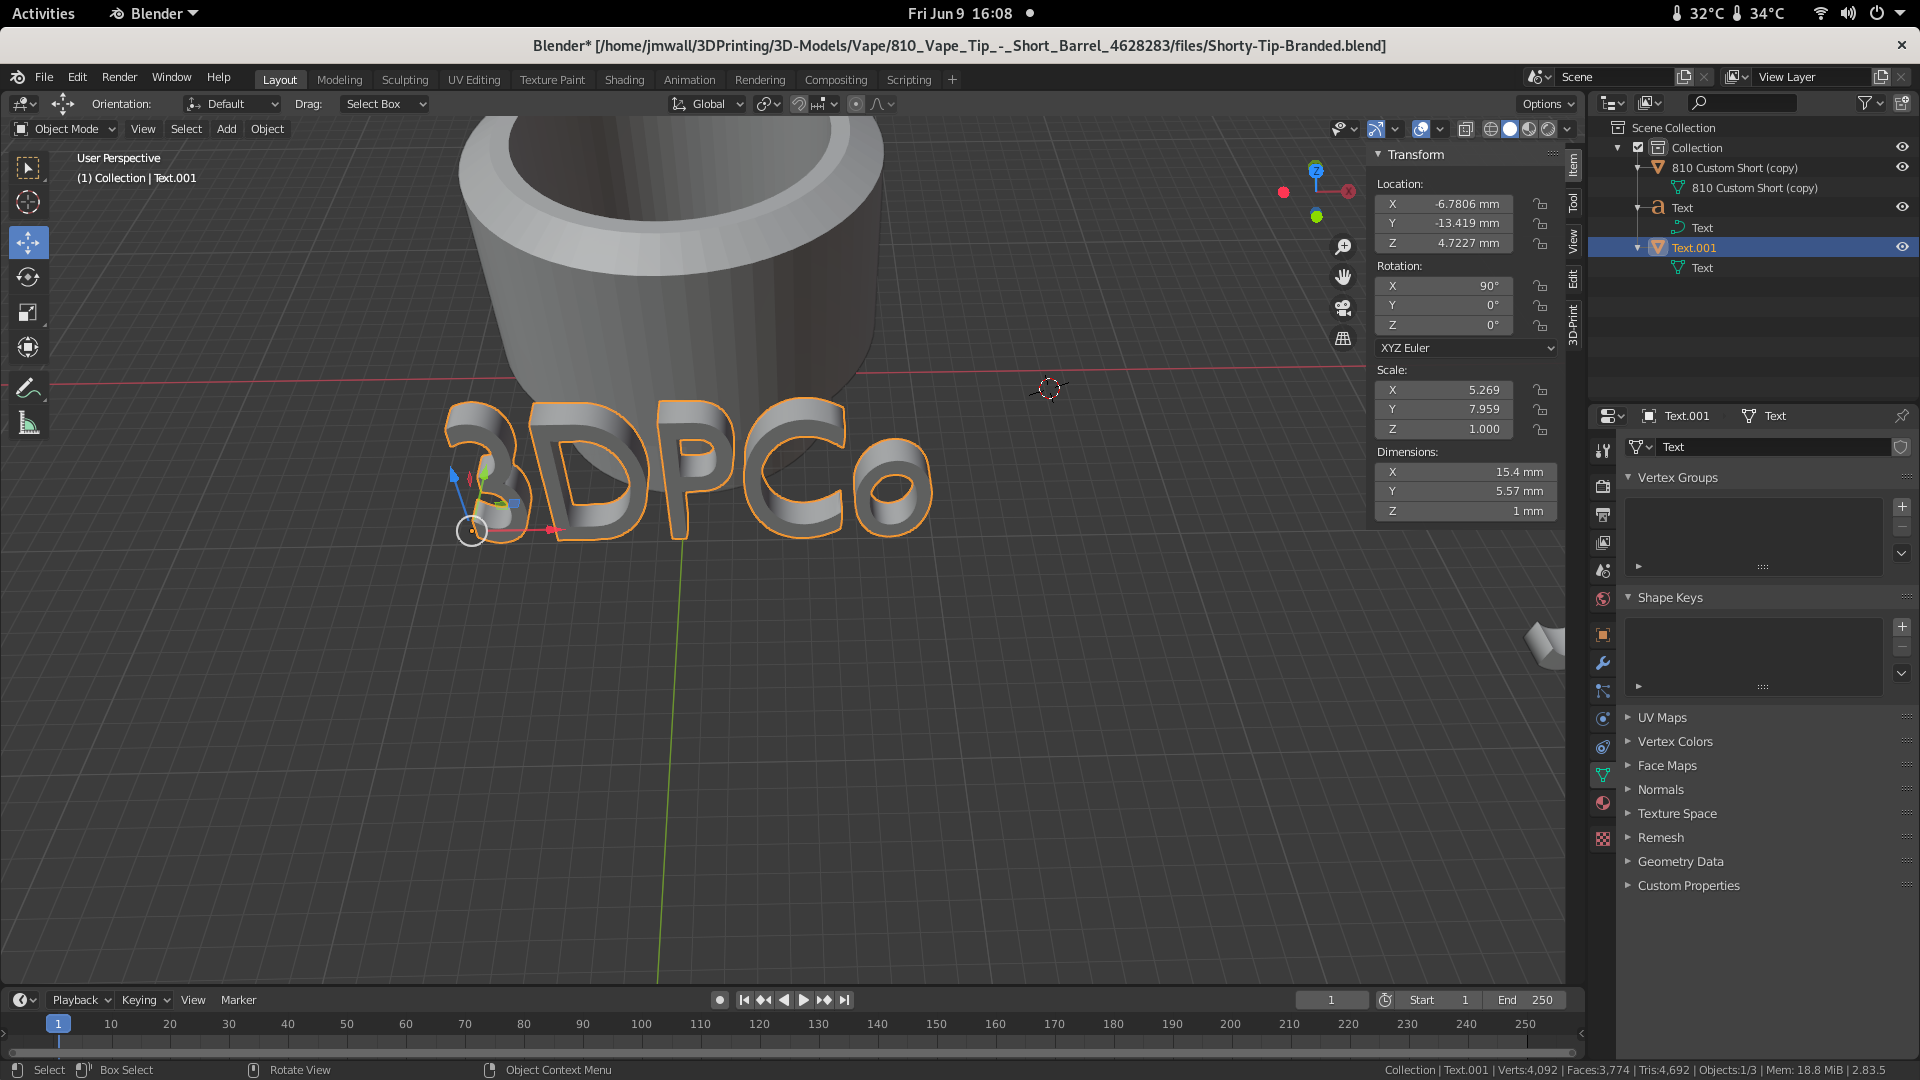Add a new shape key with plus button
The height and width of the screenshot is (1080, 1920).
click(x=1902, y=627)
